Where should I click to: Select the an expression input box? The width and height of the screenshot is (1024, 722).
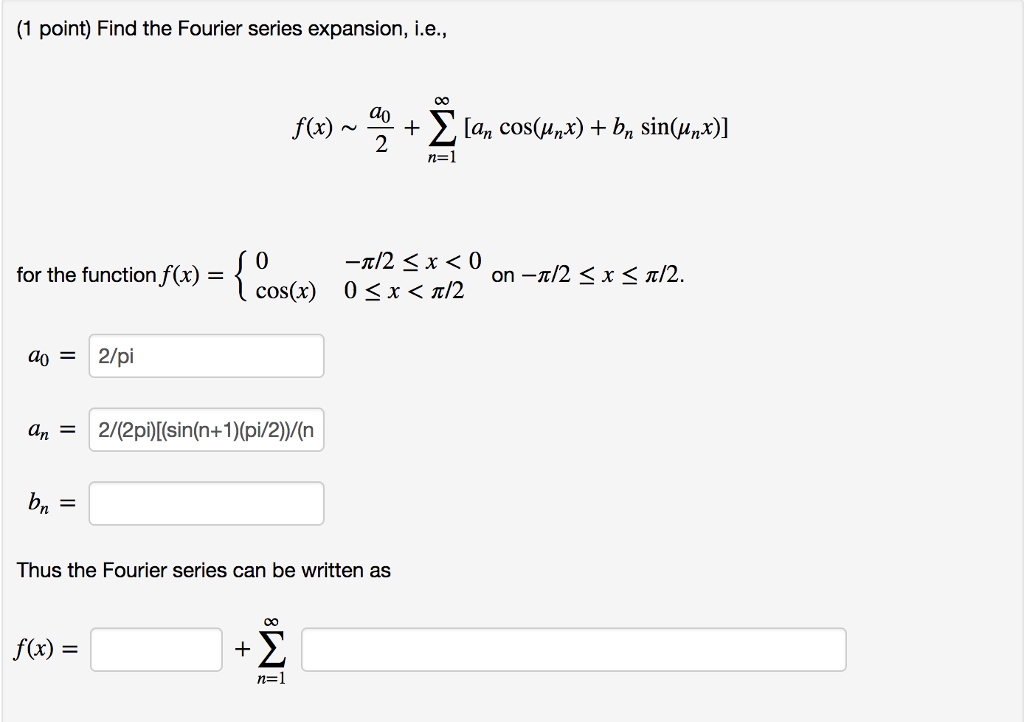point(205,430)
